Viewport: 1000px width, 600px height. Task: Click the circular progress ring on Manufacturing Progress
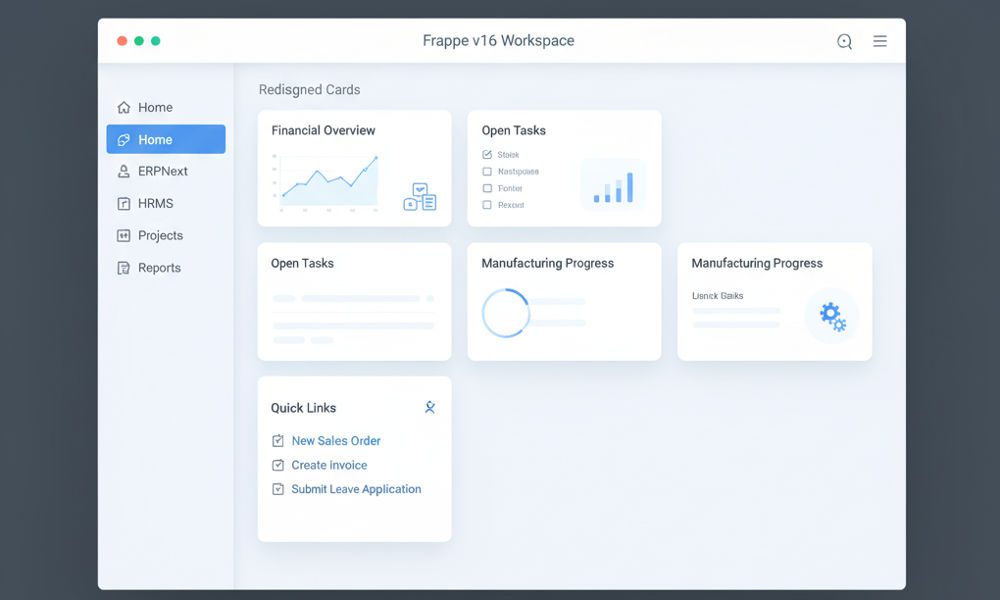coord(507,312)
